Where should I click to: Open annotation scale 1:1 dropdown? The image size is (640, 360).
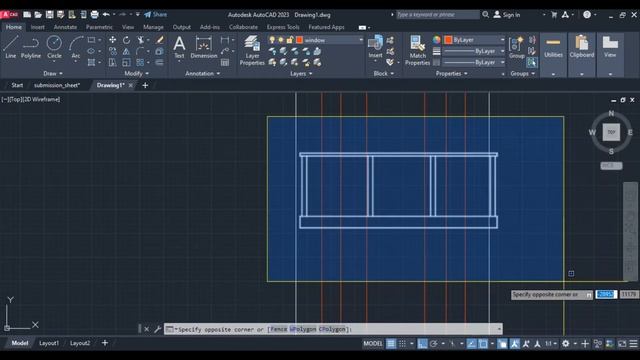[551, 344]
